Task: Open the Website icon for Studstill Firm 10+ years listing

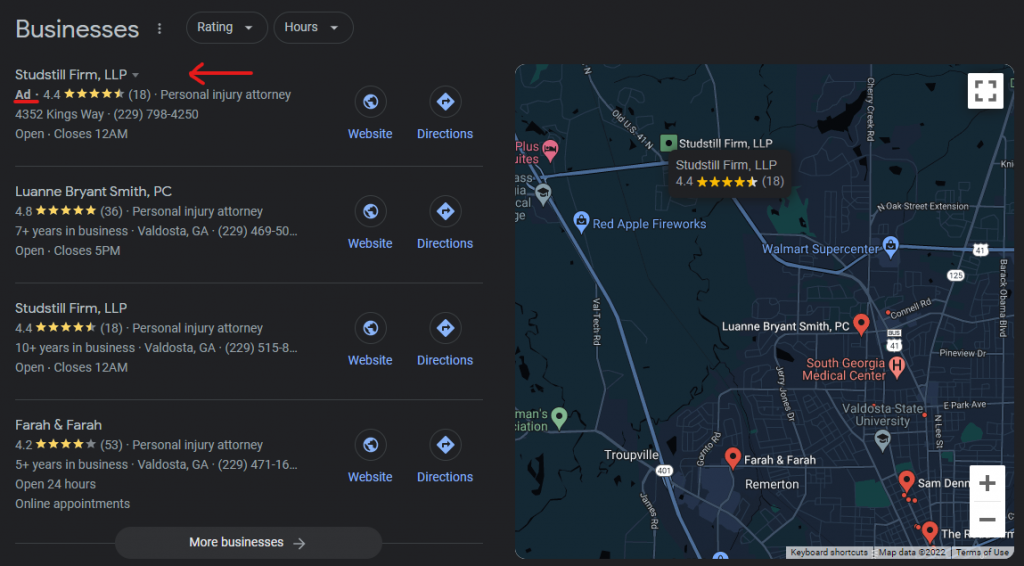Action: click(x=370, y=328)
